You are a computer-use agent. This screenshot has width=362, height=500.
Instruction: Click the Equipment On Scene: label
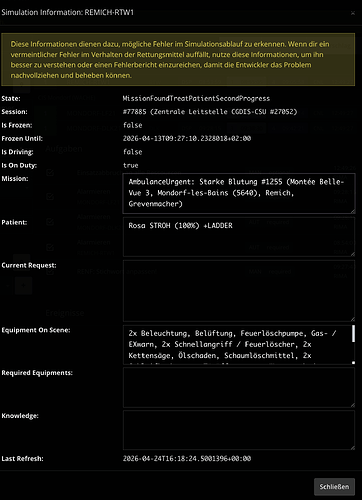click(x=36, y=330)
